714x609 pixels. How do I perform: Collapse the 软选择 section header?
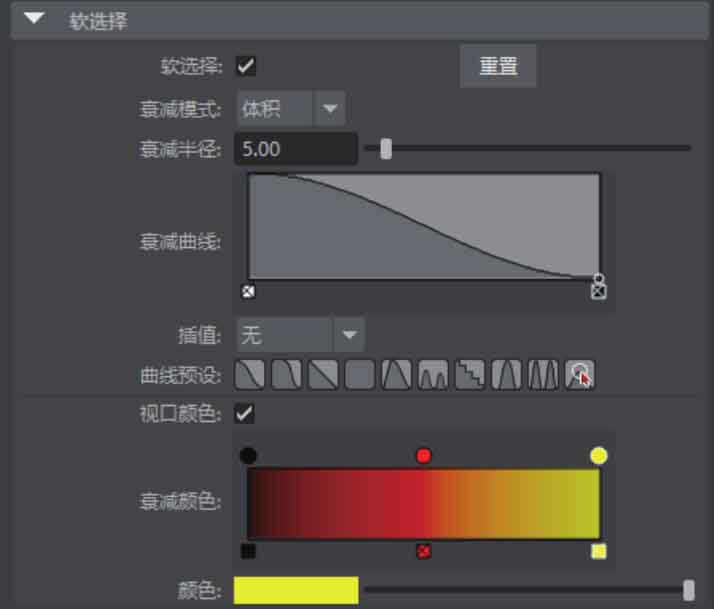(34, 19)
